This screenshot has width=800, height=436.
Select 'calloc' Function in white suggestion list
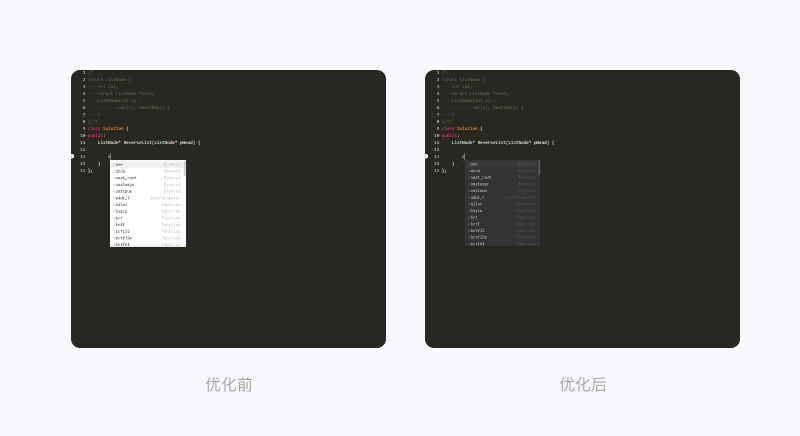[147, 204]
